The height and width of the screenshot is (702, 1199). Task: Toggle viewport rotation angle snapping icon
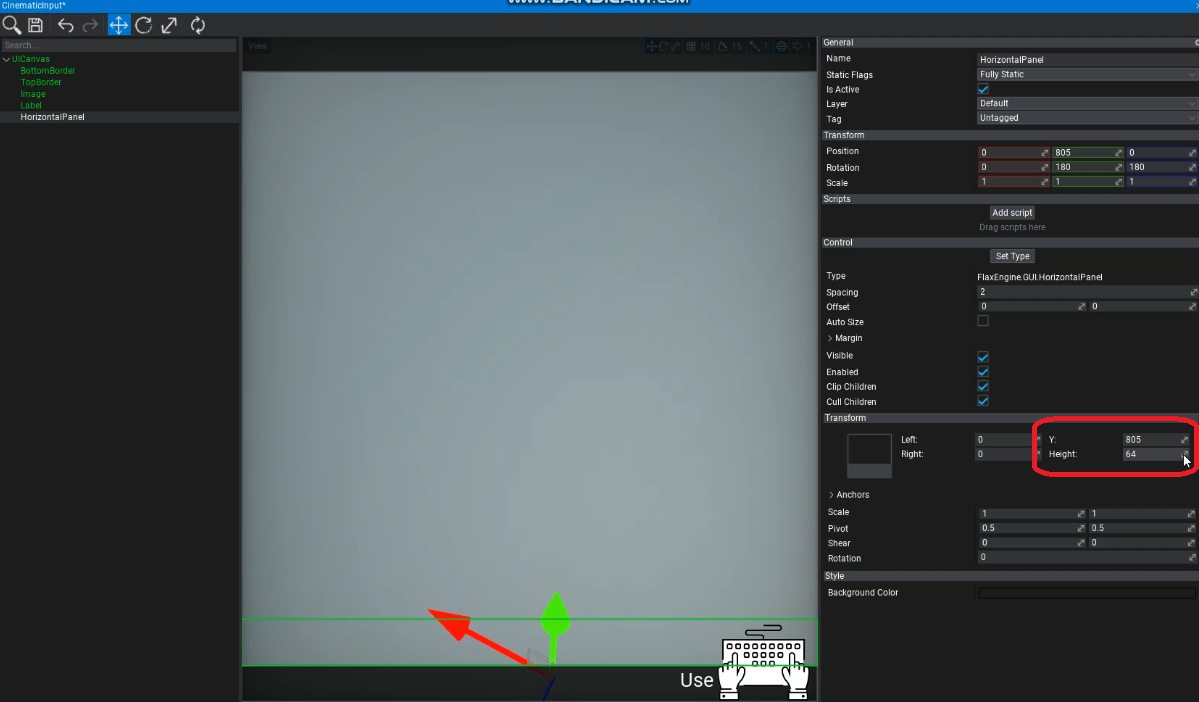[x=722, y=46]
